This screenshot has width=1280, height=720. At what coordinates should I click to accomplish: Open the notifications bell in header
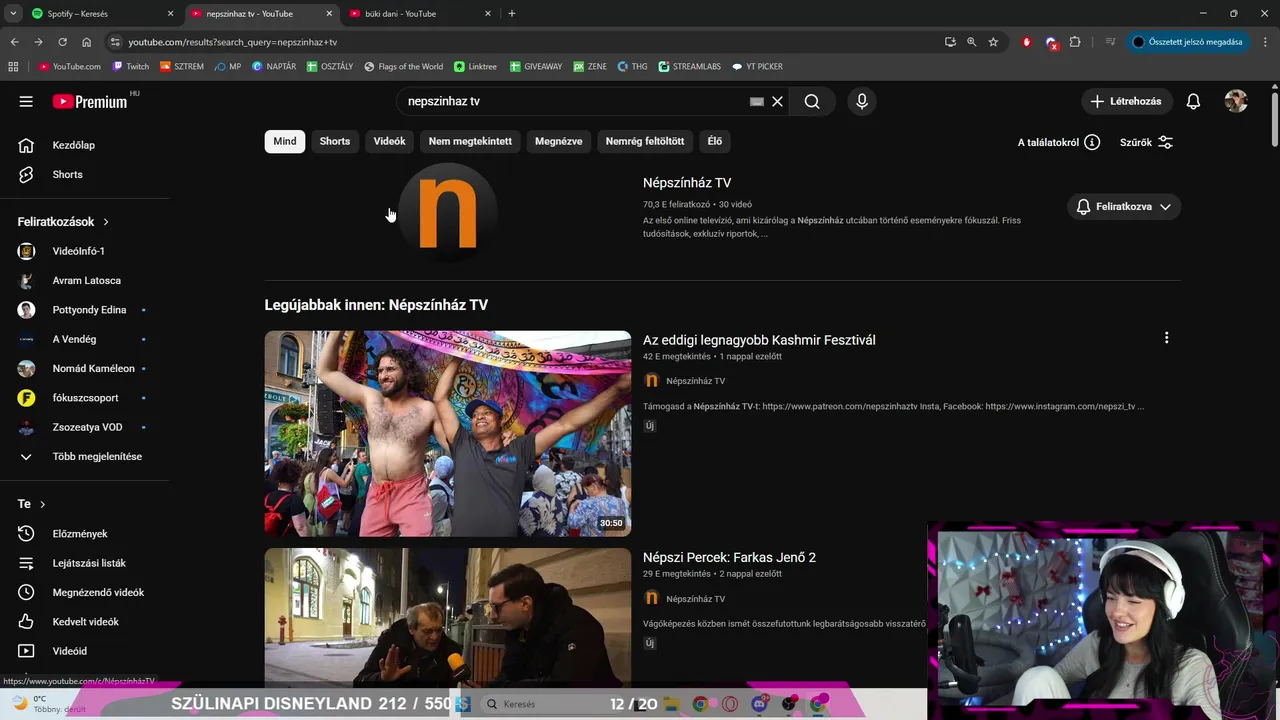point(1193,101)
